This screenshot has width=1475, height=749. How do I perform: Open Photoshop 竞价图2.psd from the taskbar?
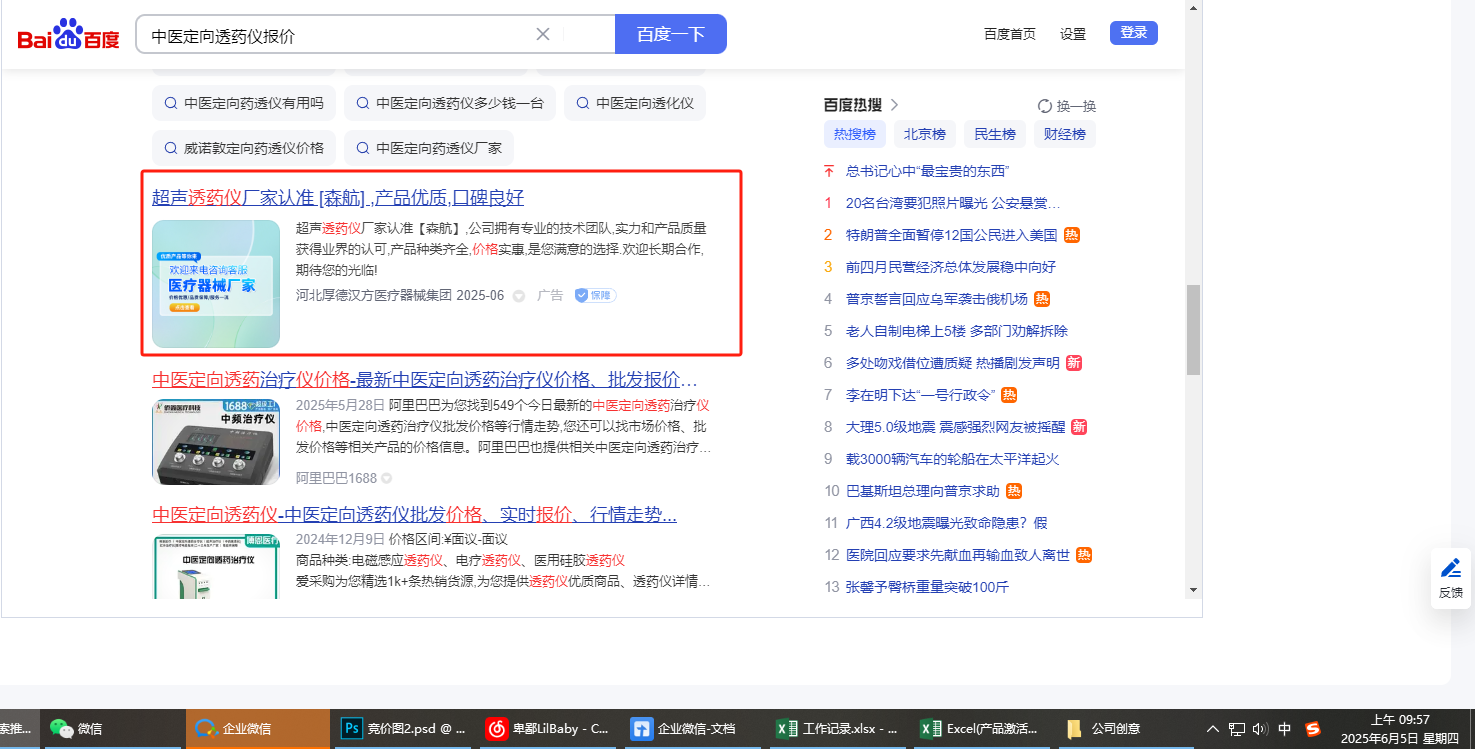403,728
